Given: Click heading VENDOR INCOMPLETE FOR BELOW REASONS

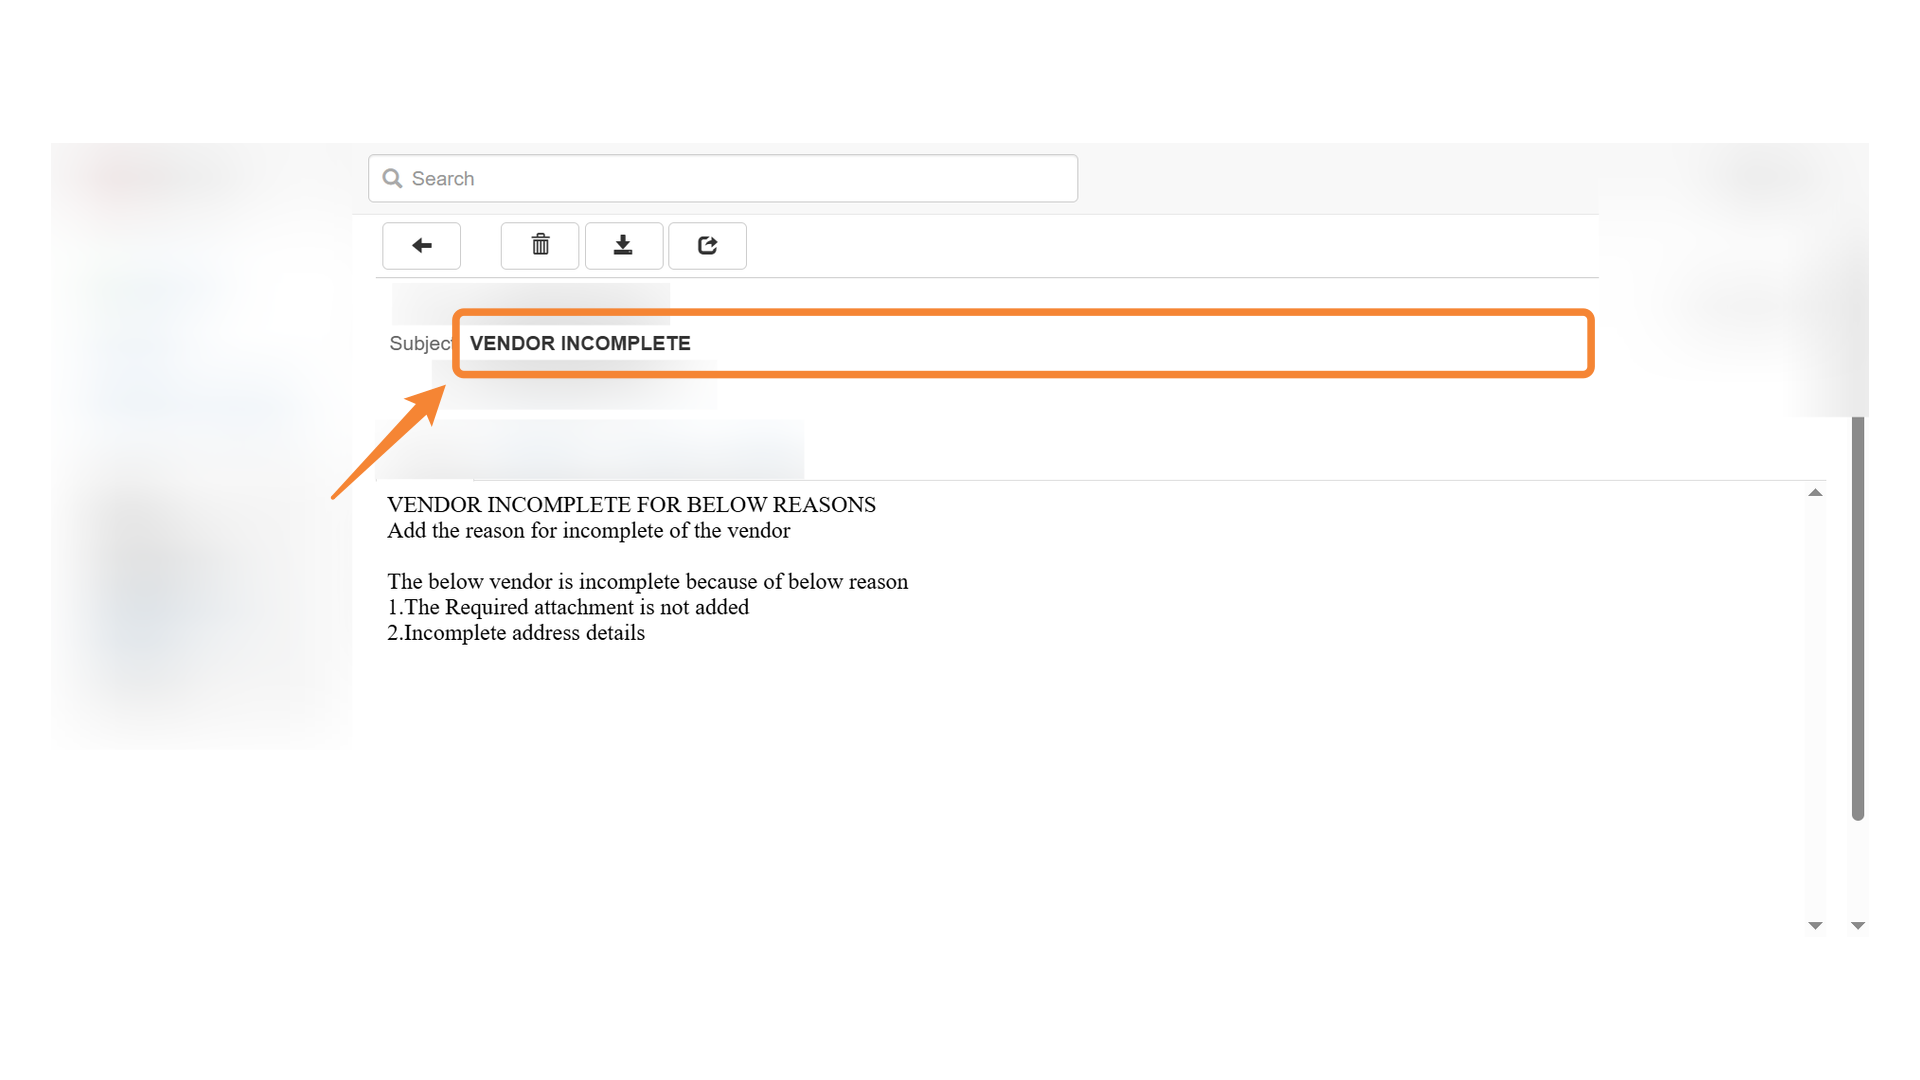Looking at the screenshot, I should [x=631, y=505].
